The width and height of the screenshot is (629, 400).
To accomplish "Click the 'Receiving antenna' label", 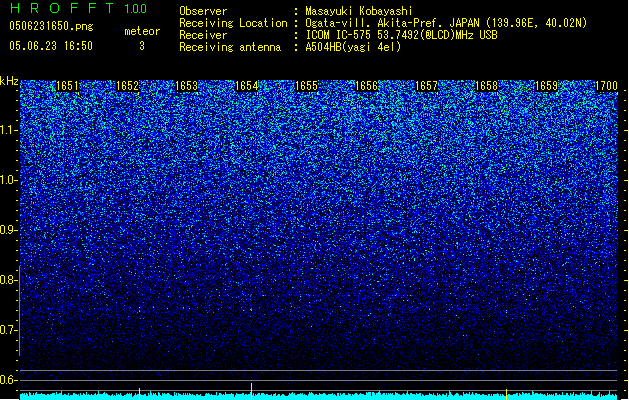I will (x=230, y=47).
